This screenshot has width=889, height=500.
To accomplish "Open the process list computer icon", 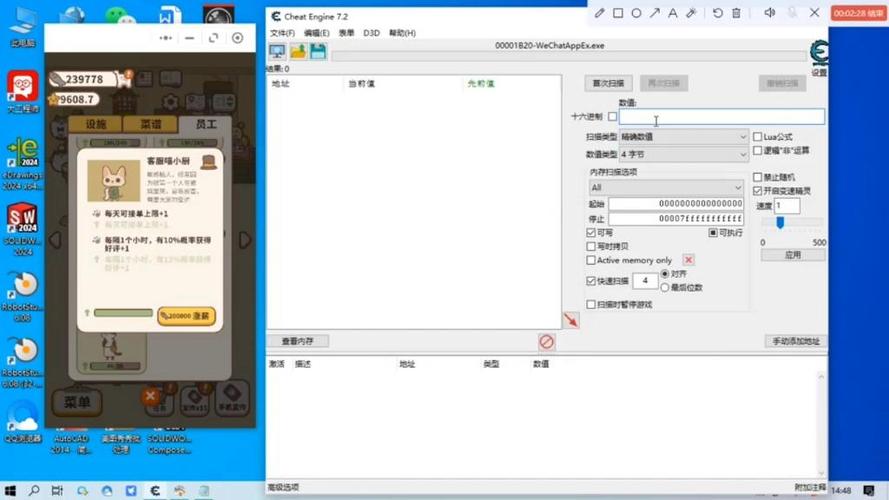I will 277,52.
